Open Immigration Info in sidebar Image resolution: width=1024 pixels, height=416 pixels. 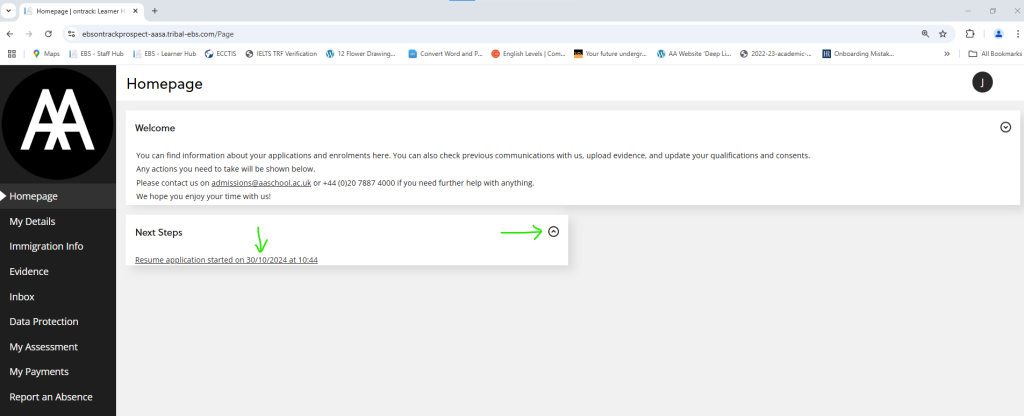[x=46, y=246]
